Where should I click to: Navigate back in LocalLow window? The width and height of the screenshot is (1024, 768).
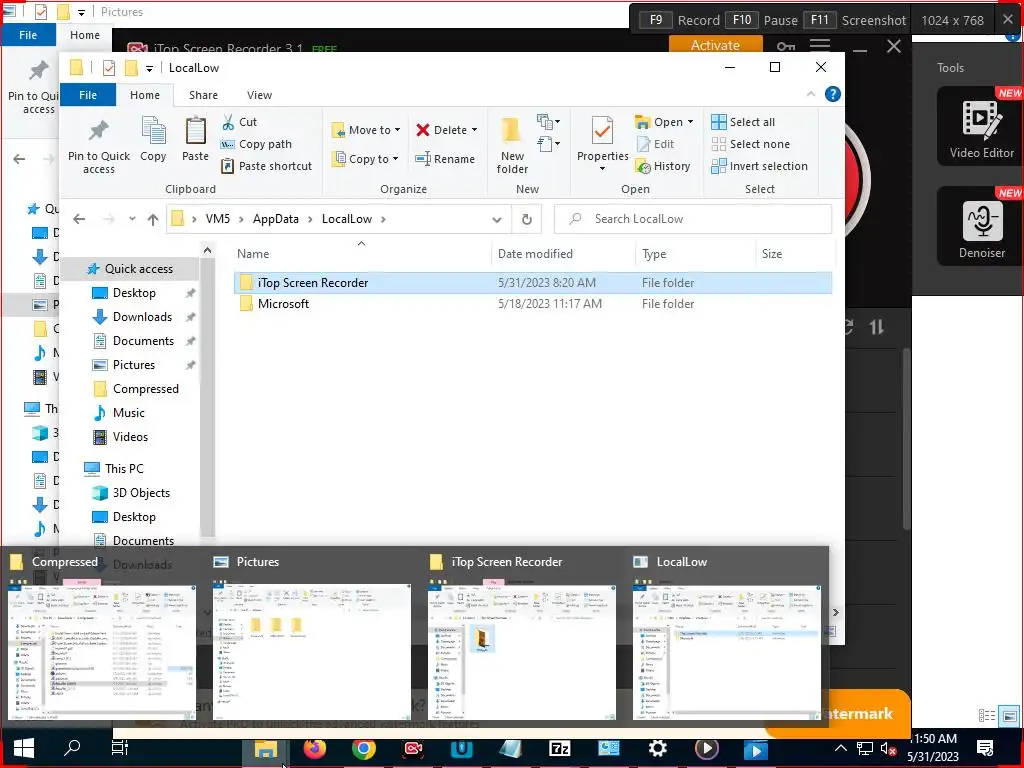(79, 219)
